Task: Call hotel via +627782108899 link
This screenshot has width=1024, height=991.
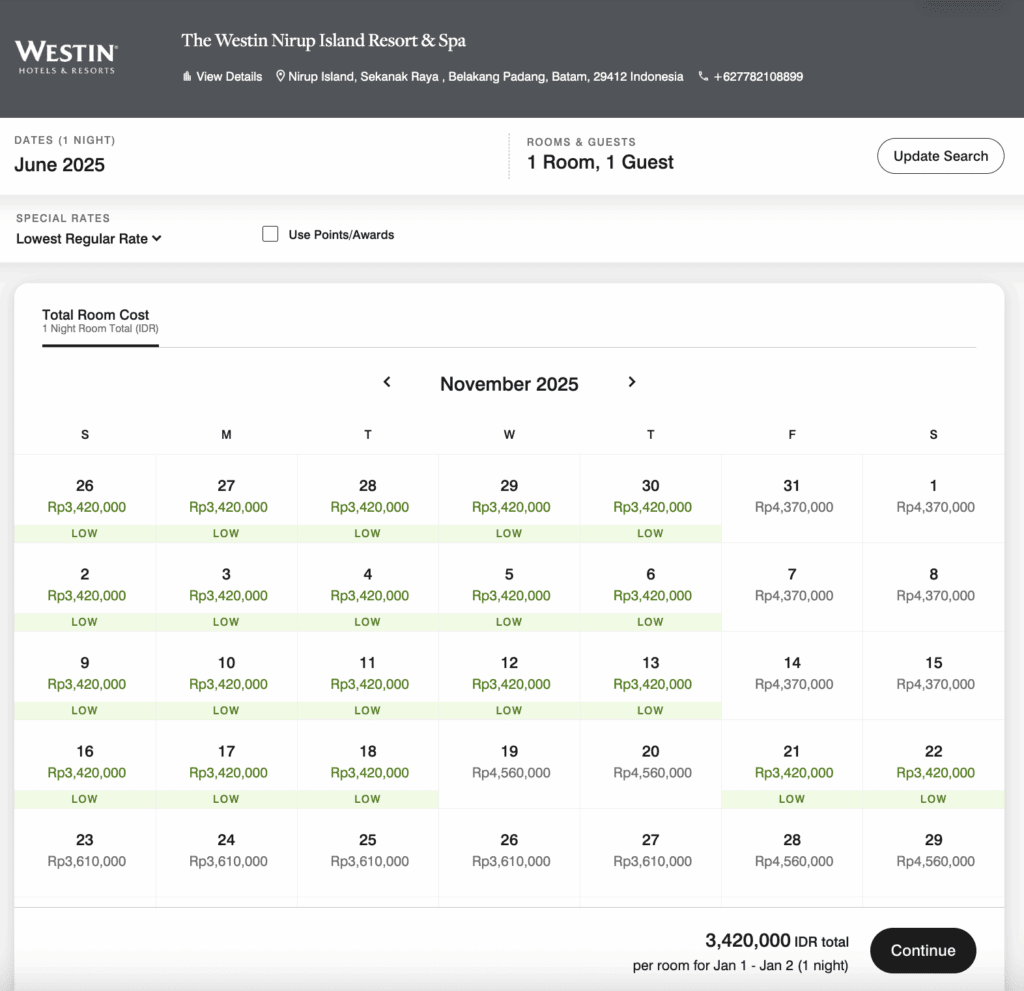Action: pos(758,77)
